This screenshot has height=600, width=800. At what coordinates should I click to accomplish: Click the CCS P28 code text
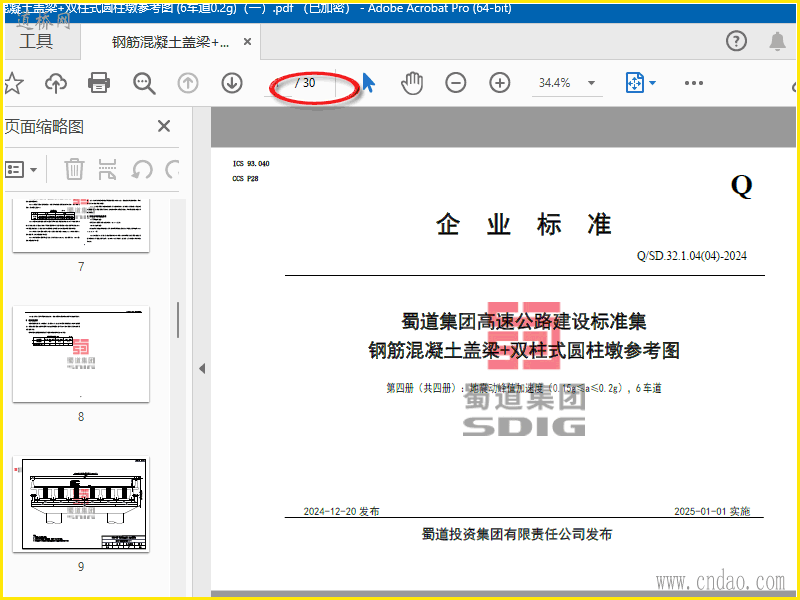(x=245, y=179)
